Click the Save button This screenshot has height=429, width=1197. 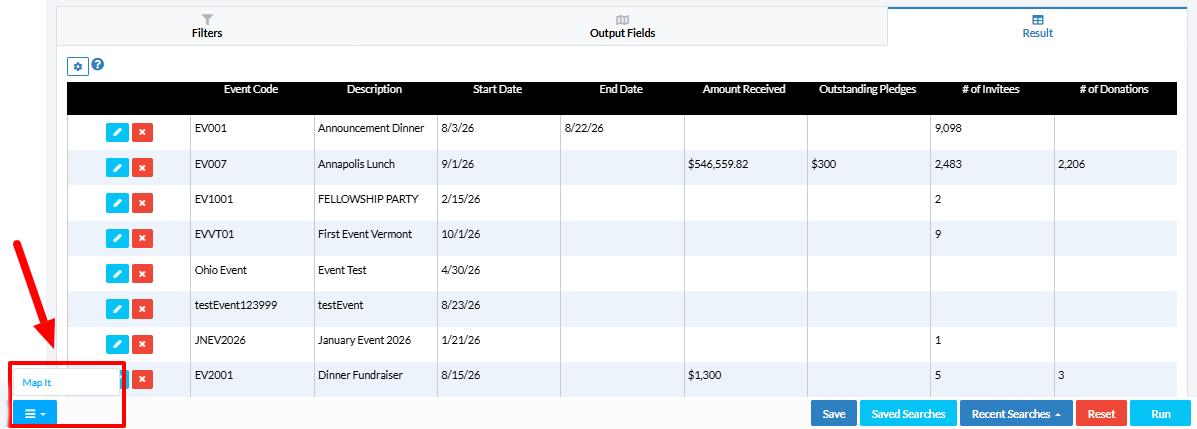coord(834,414)
